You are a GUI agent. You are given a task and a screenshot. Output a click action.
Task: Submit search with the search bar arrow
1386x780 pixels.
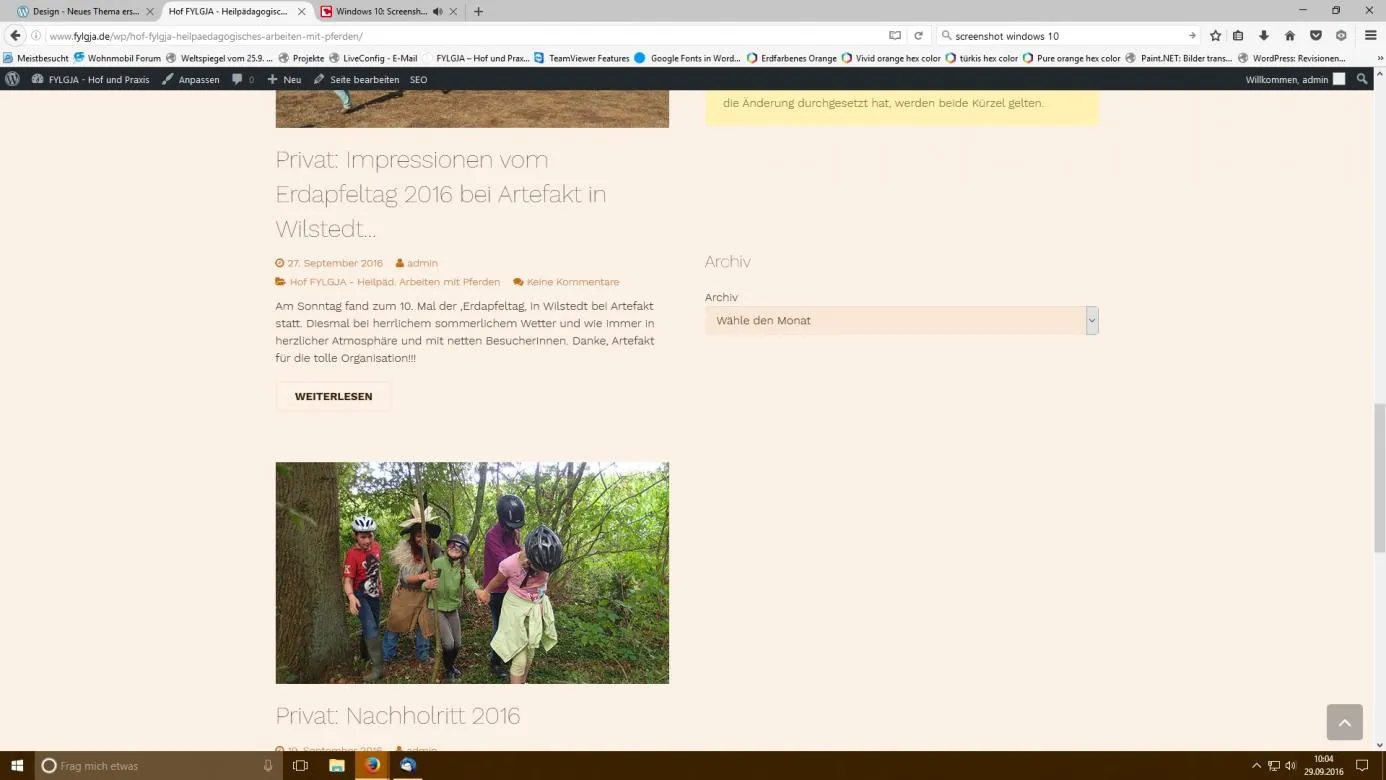(1192, 36)
